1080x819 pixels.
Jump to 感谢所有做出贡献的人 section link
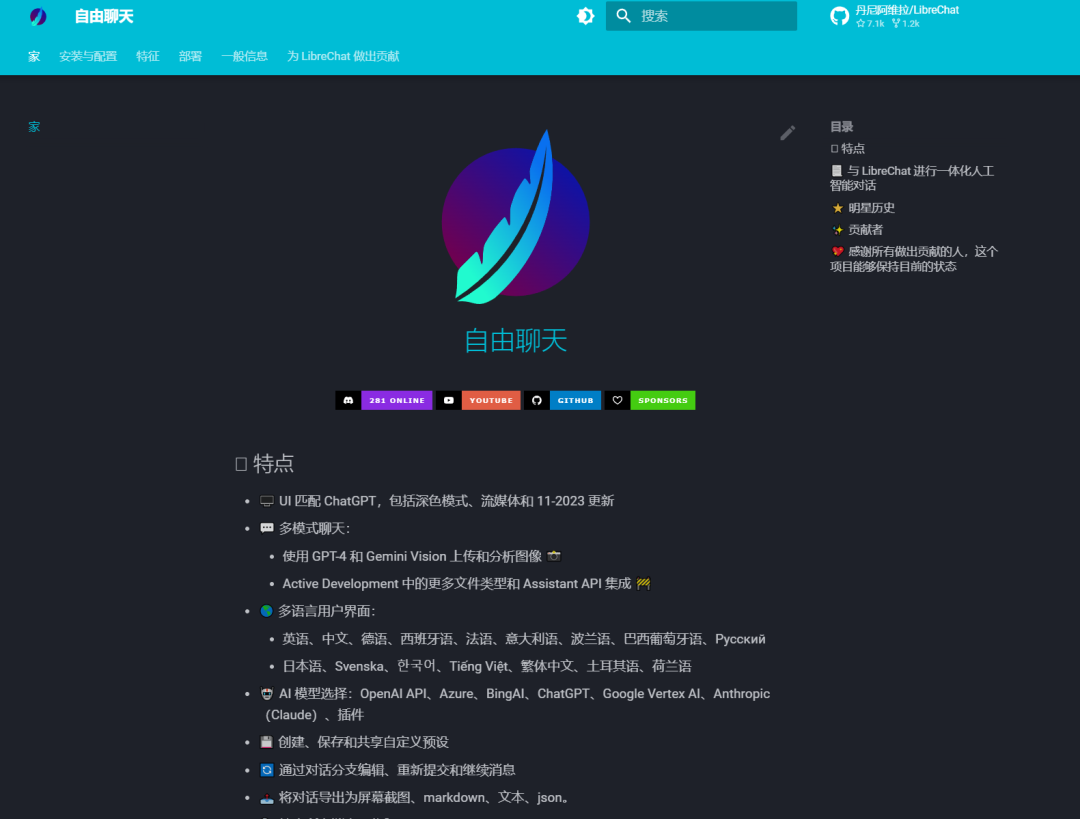pos(914,259)
